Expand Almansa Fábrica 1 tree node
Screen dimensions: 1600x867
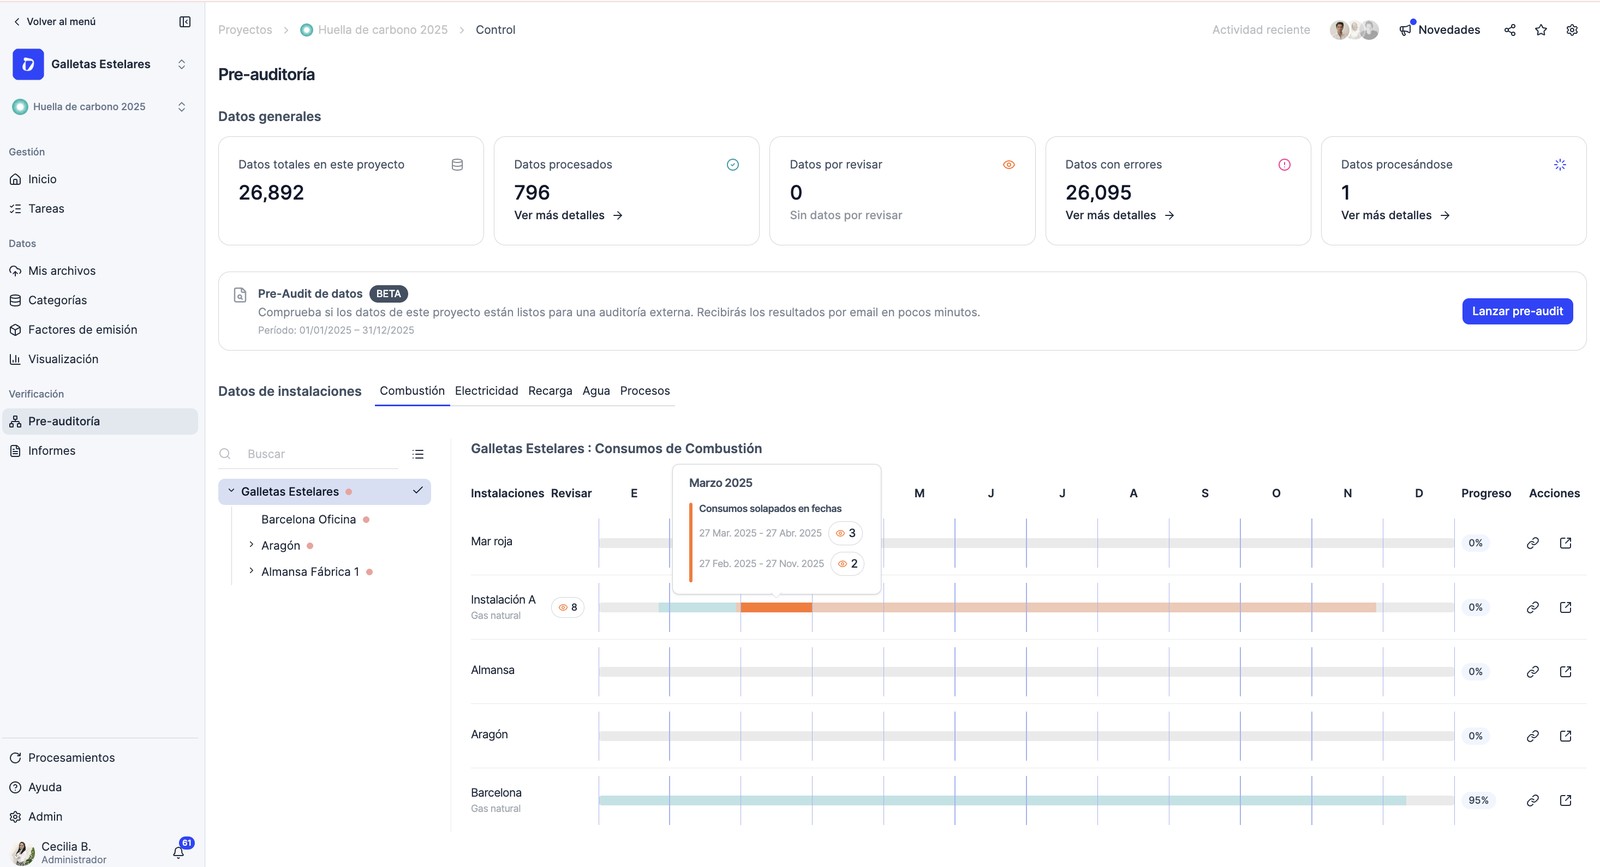pyautogui.click(x=251, y=571)
